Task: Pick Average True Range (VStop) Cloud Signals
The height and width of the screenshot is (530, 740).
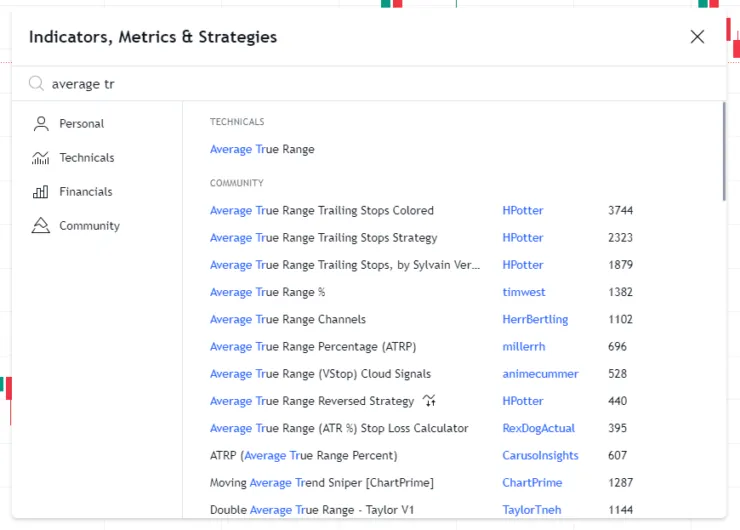Action: pyautogui.click(x=320, y=374)
